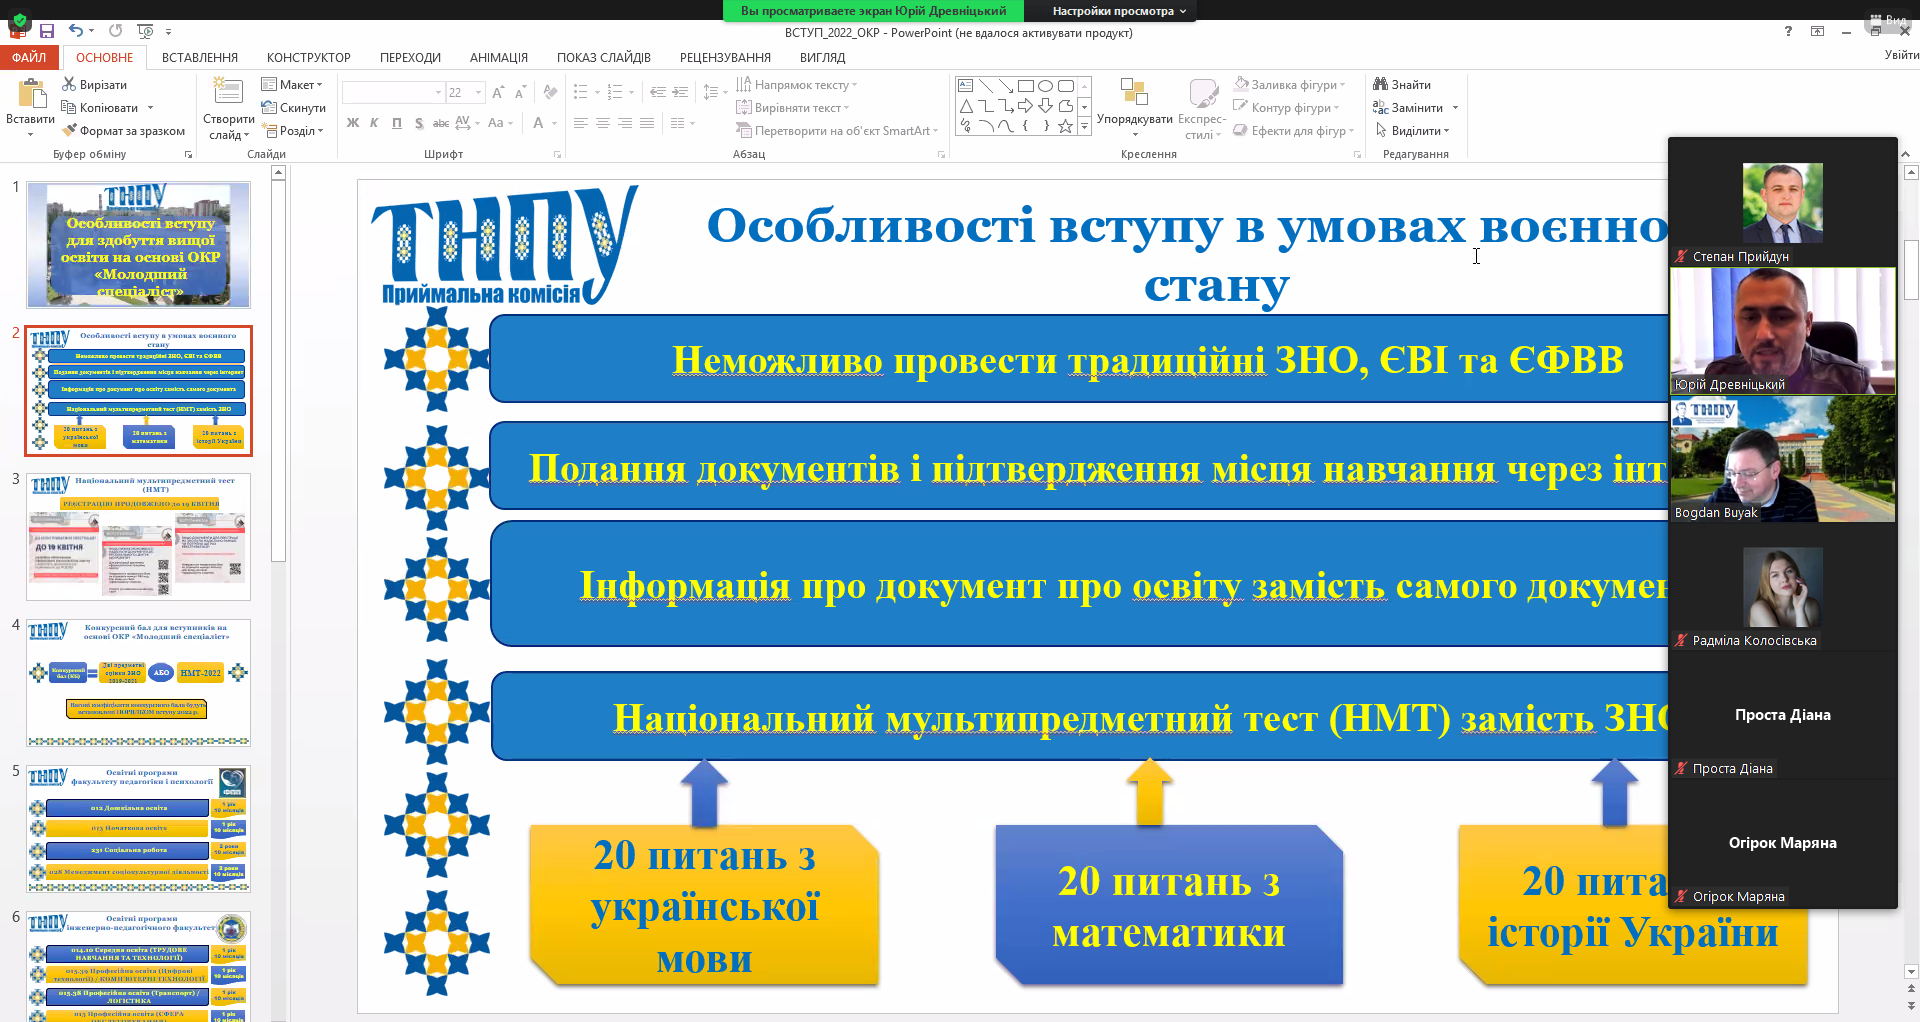
Task: Toggle bold formatting (Ж)
Action: pyautogui.click(x=351, y=122)
